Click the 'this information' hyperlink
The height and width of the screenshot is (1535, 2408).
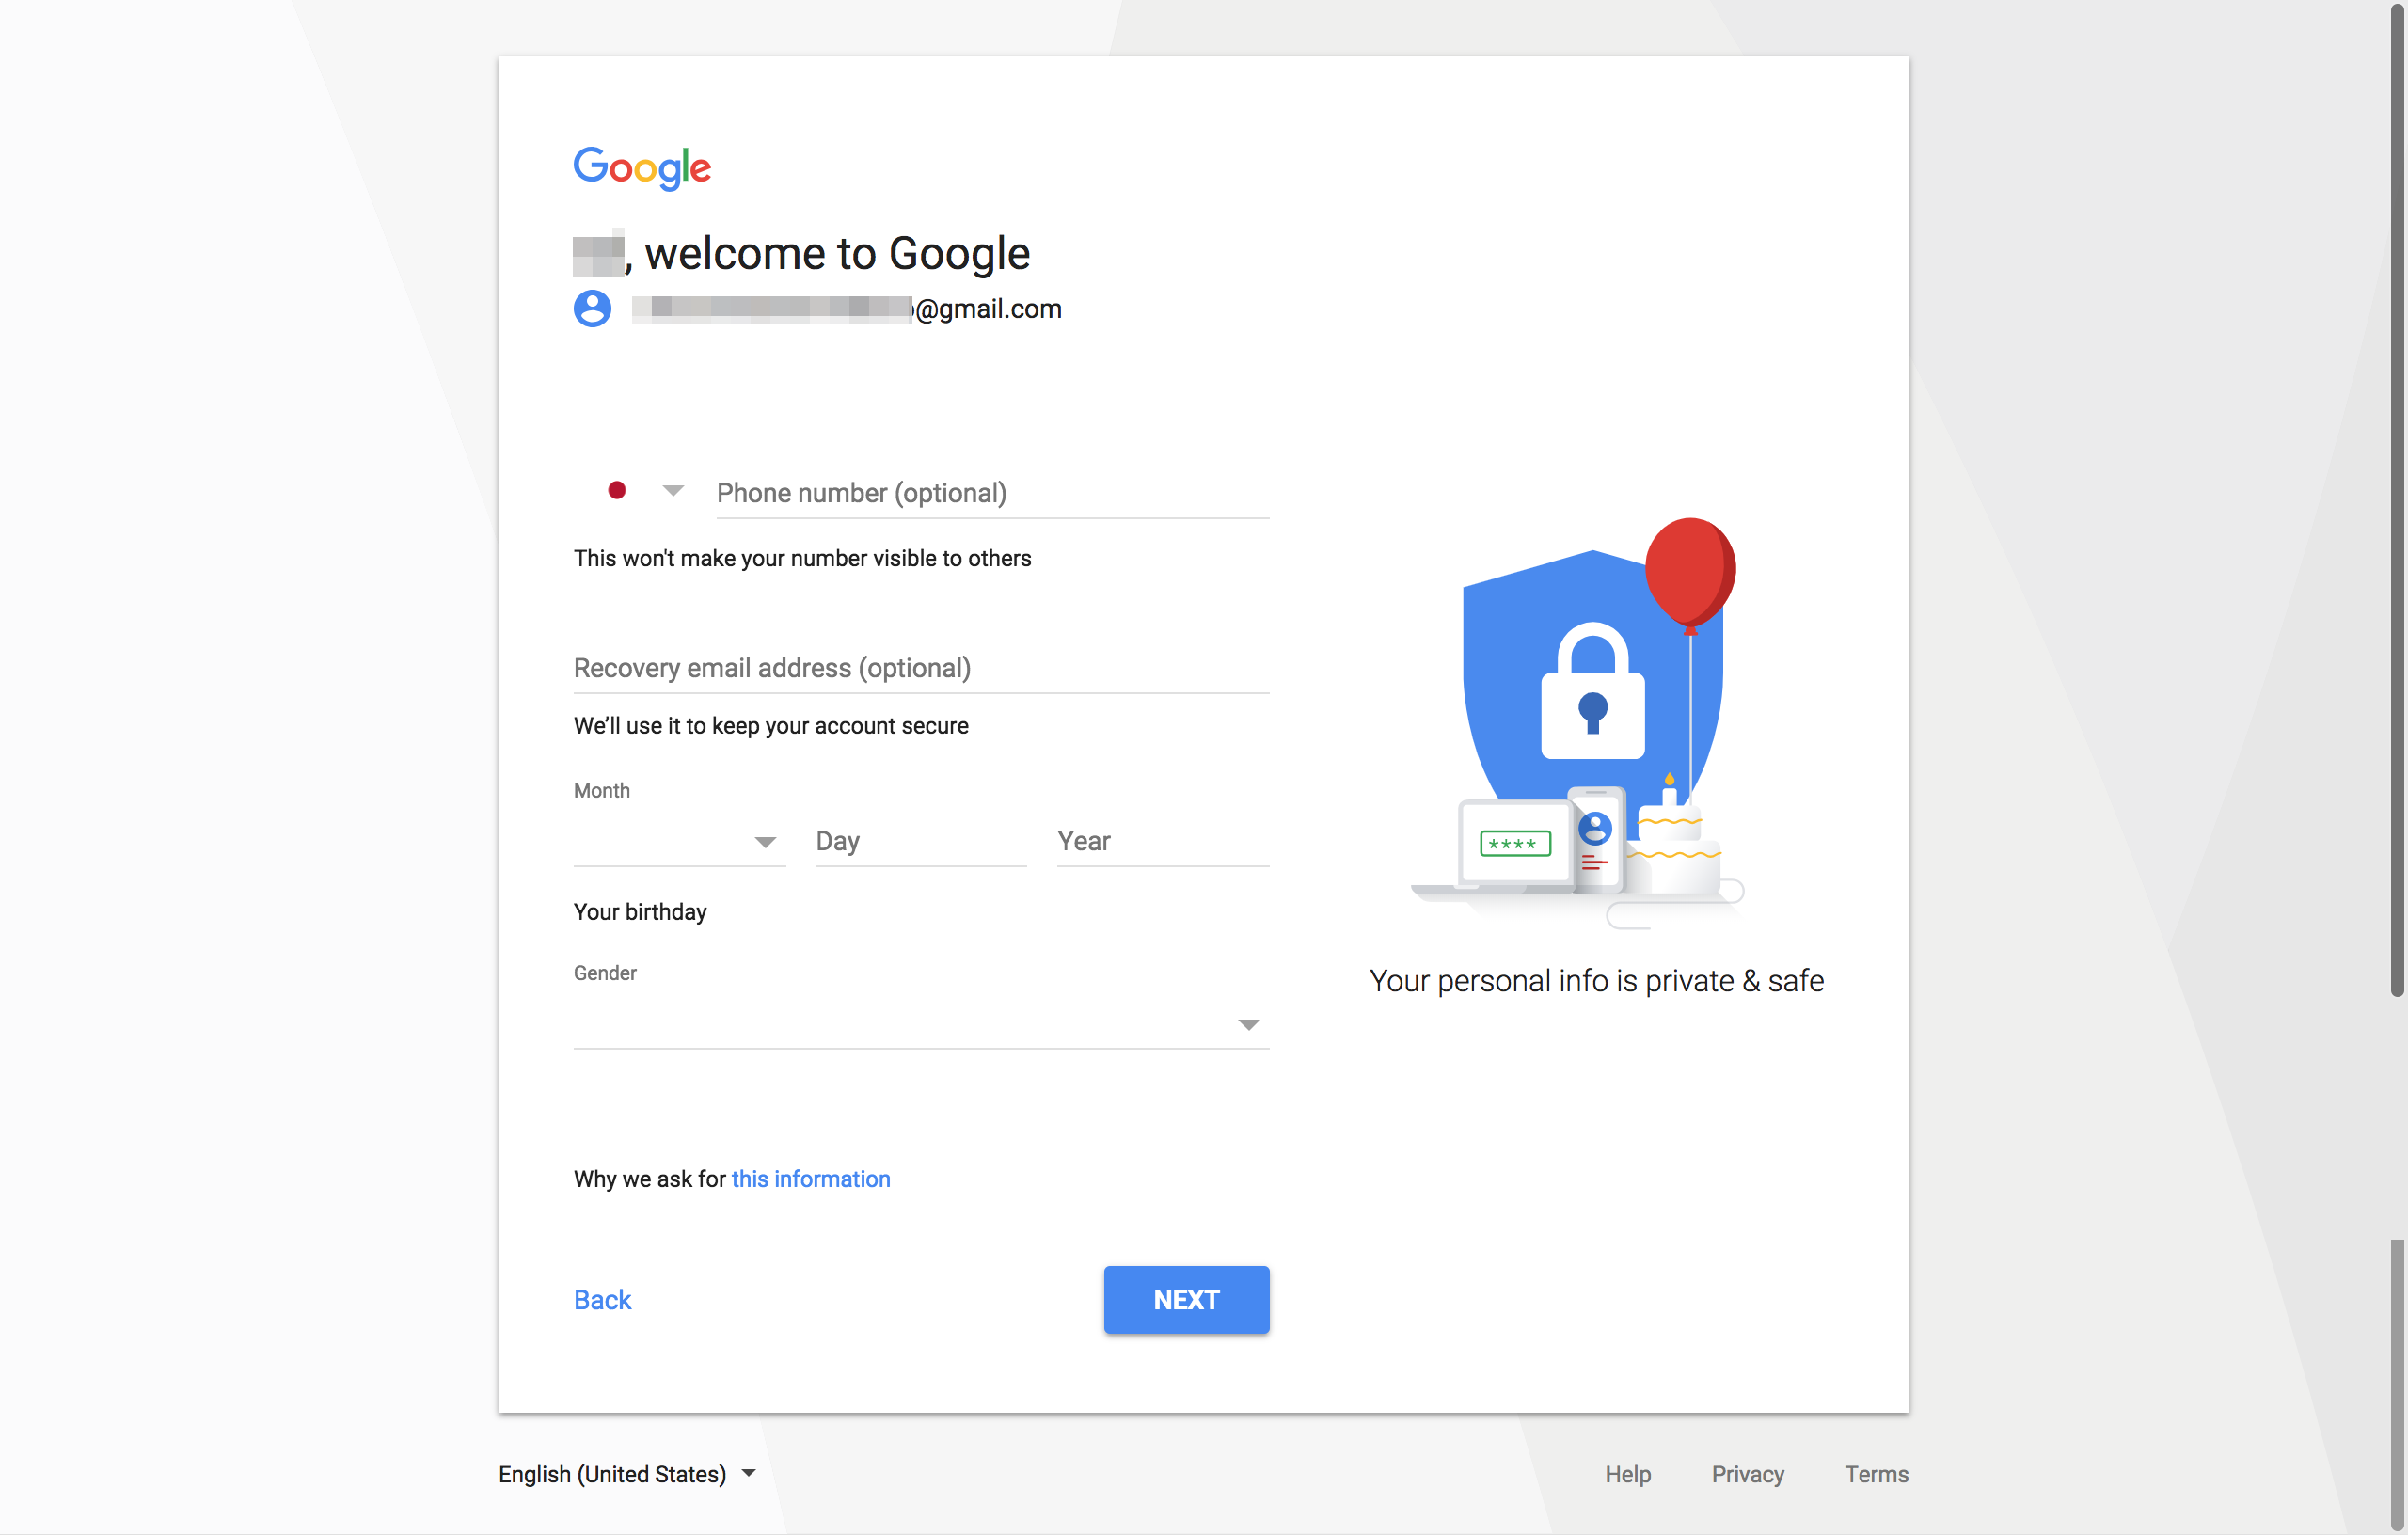click(811, 1179)
